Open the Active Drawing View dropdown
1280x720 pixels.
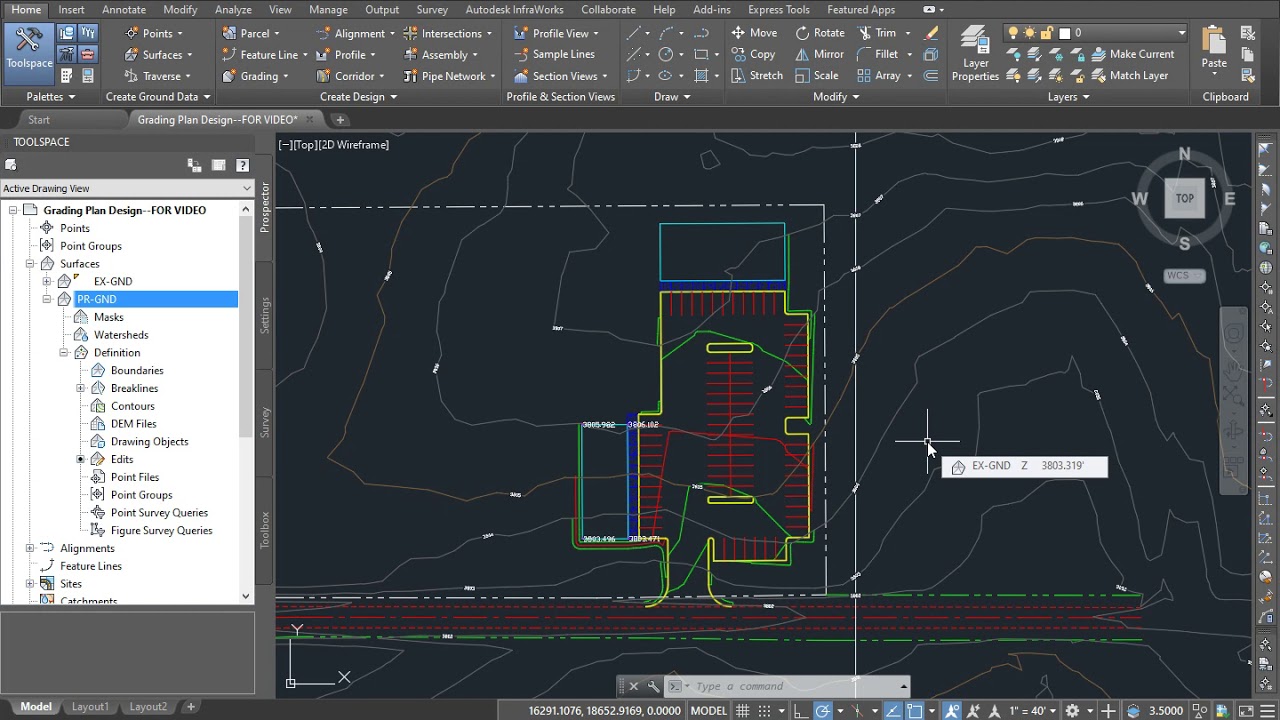pos(127,188)
